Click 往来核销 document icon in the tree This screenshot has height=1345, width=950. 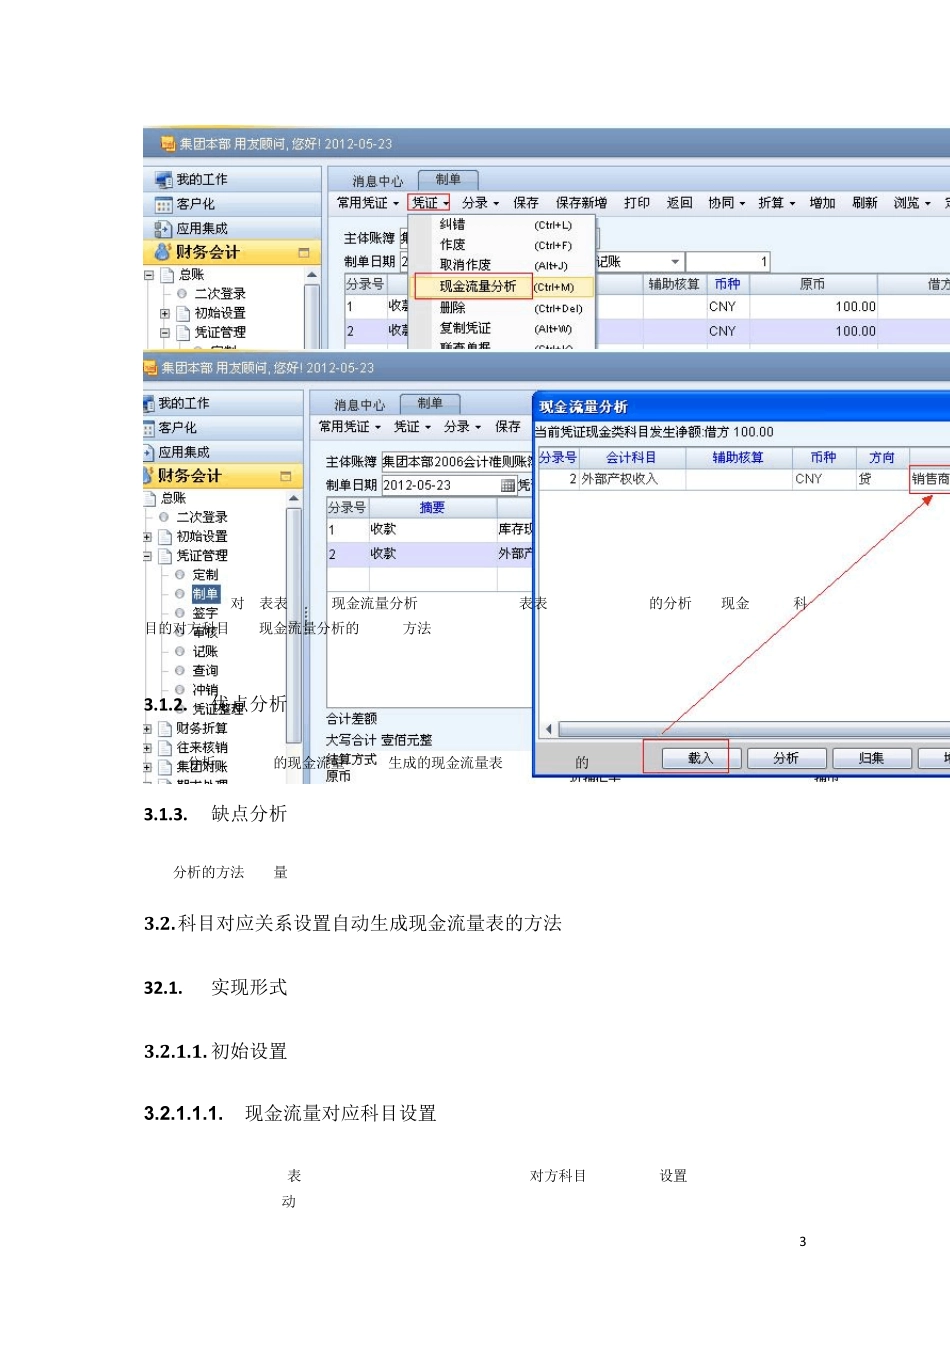[x=165, y=747]
